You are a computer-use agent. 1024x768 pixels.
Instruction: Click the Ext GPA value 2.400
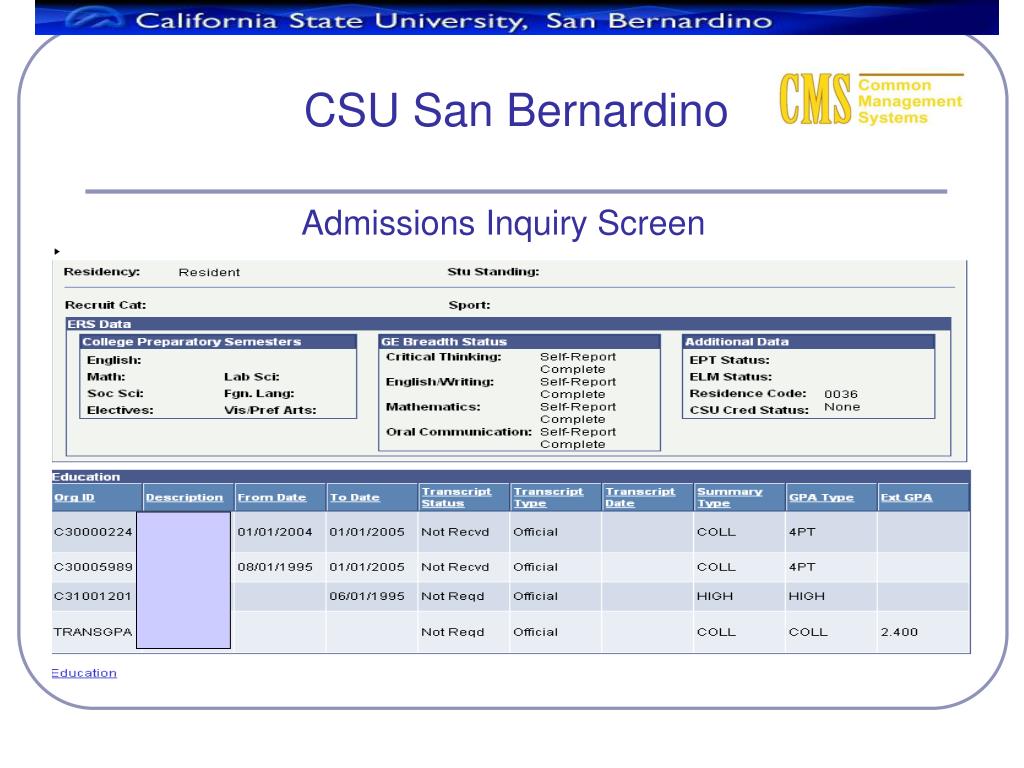click(899, 632)
